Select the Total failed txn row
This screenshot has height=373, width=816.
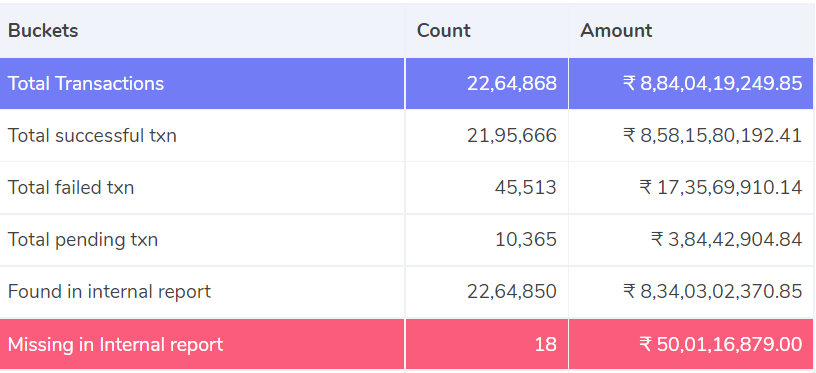407,188
